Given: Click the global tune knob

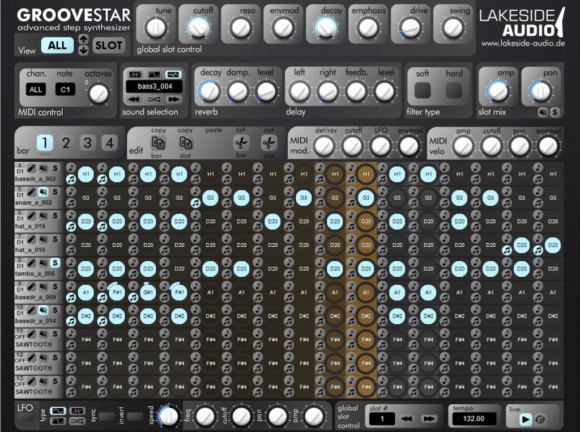Looking at the screenshot, I should pyautogui.click(x=156, y=28).
